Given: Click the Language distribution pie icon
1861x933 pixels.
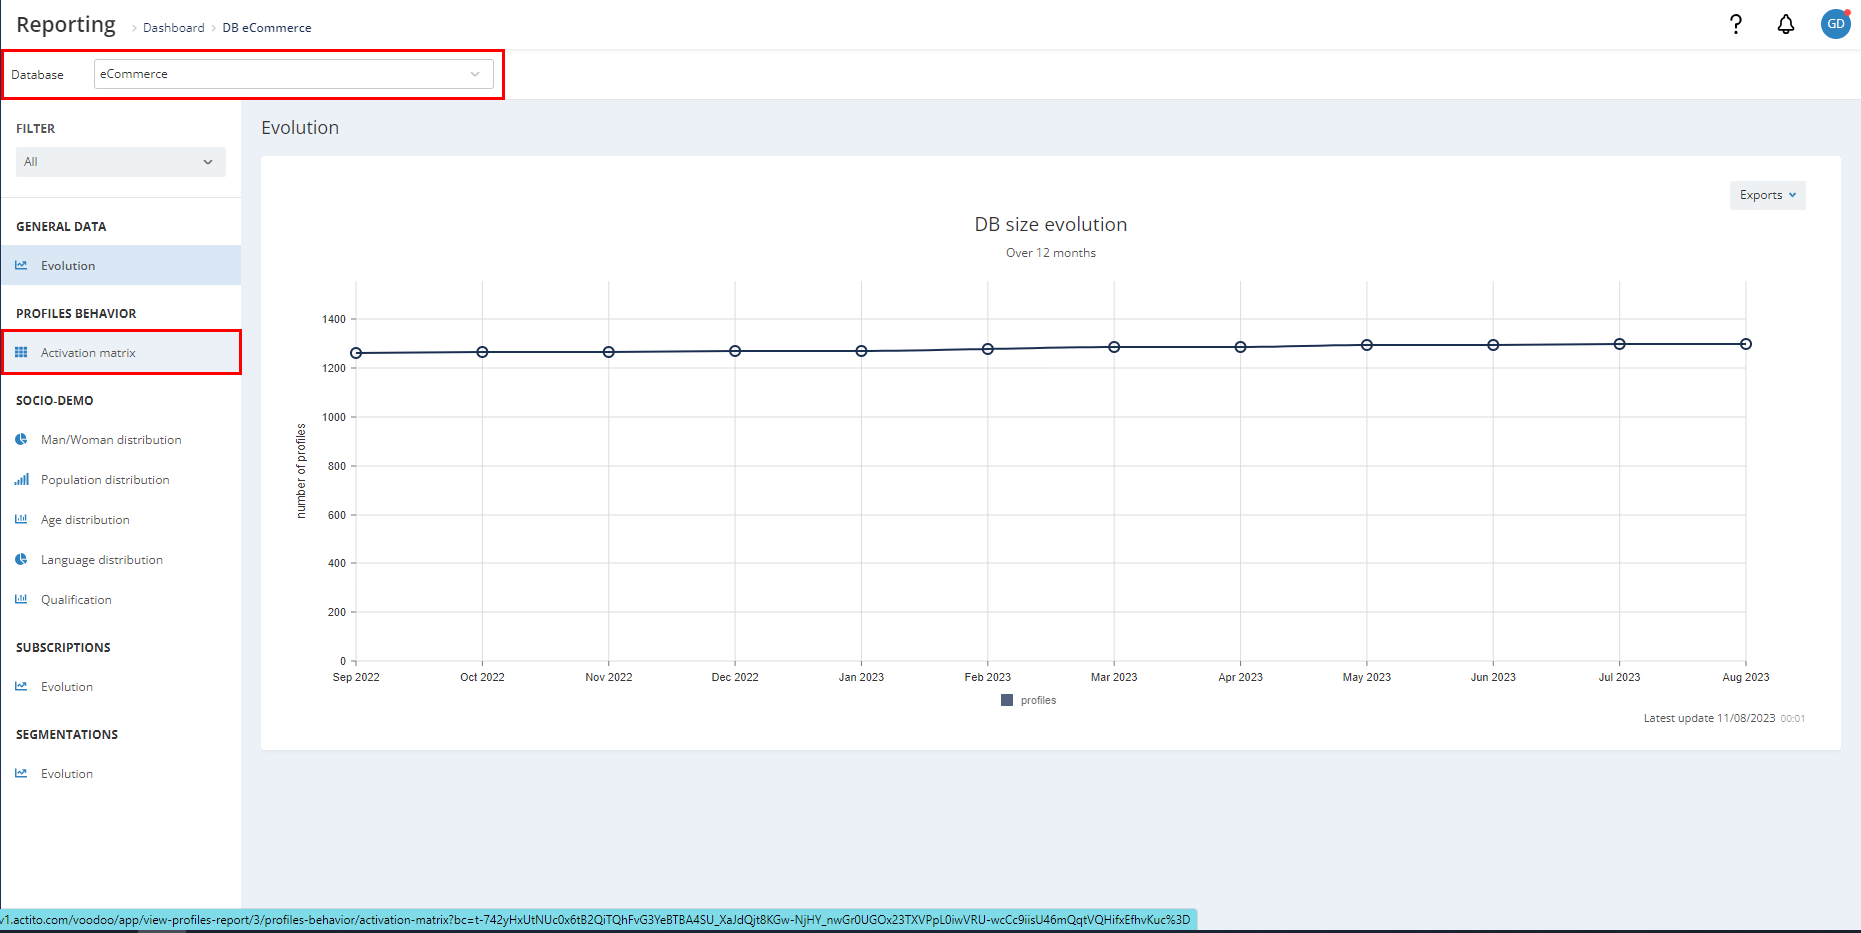Looking at the screenshot, I should click(21, 559).
